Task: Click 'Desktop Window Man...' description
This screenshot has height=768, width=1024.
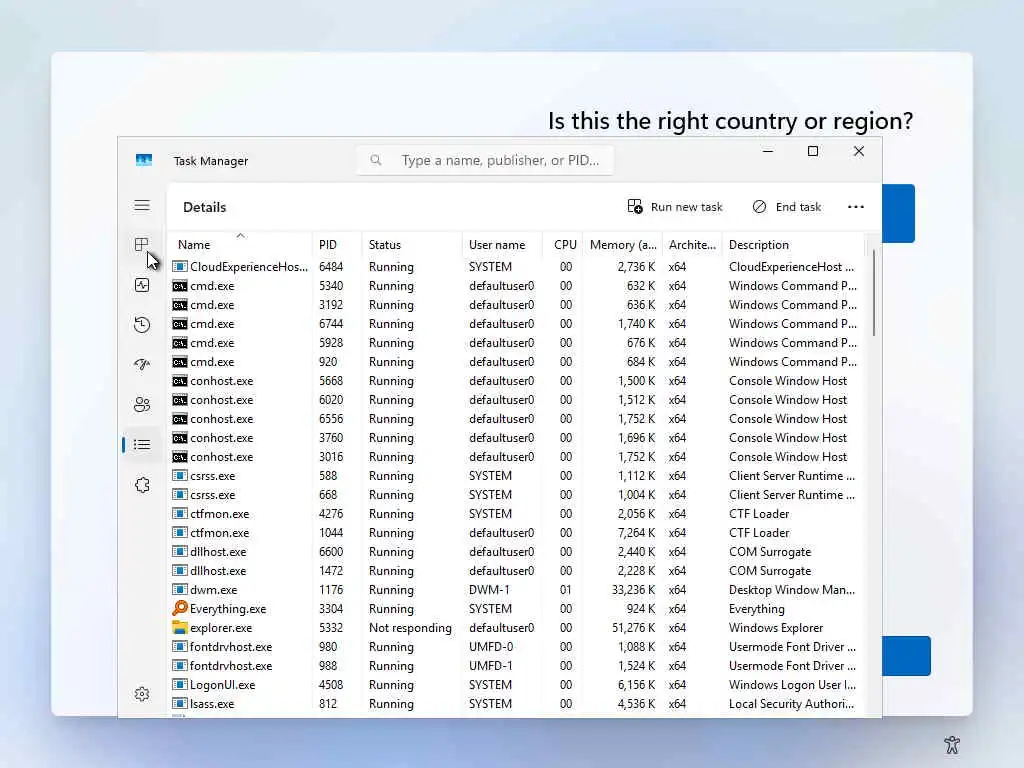Action: click(x=792, y=590)
